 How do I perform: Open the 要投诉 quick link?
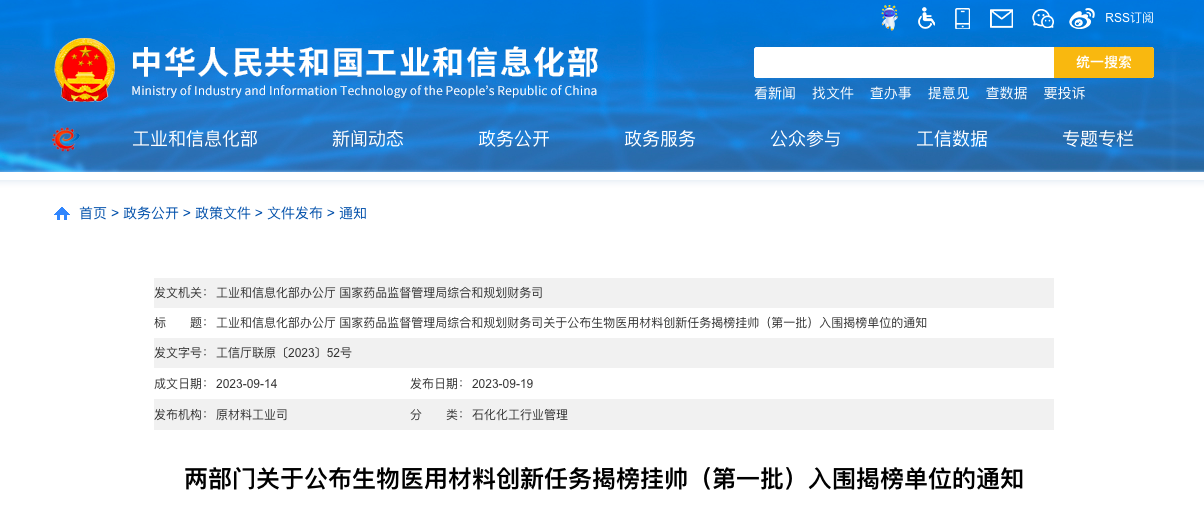(x=1064, y=93)
